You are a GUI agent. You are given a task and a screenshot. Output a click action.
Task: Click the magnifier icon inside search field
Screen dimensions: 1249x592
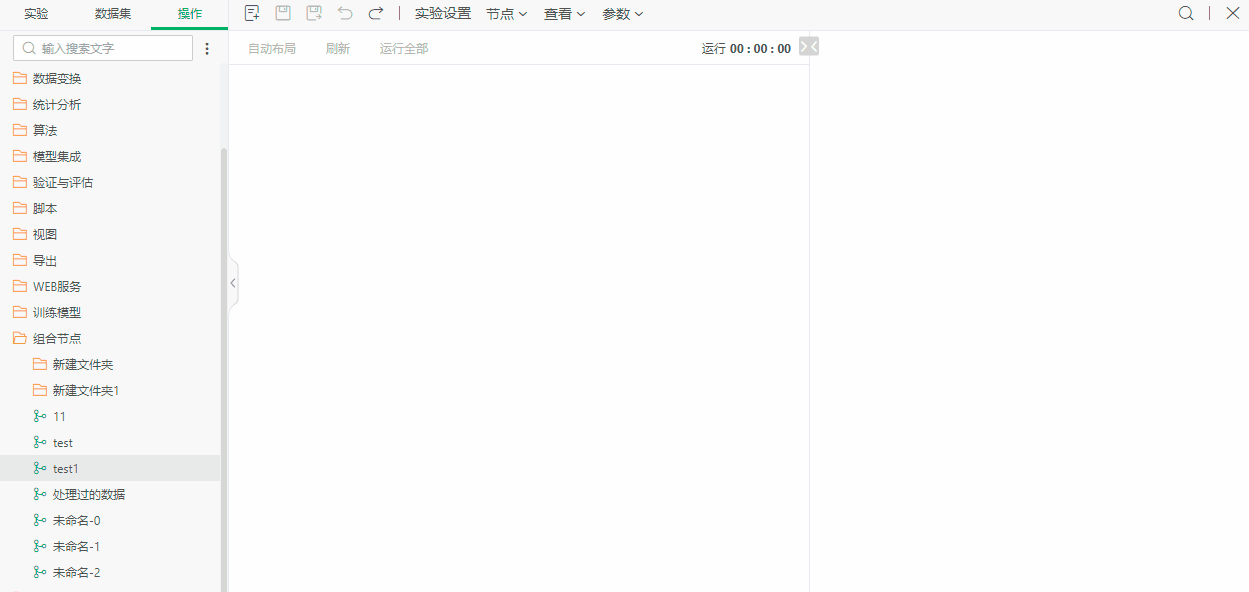[30, 48]
